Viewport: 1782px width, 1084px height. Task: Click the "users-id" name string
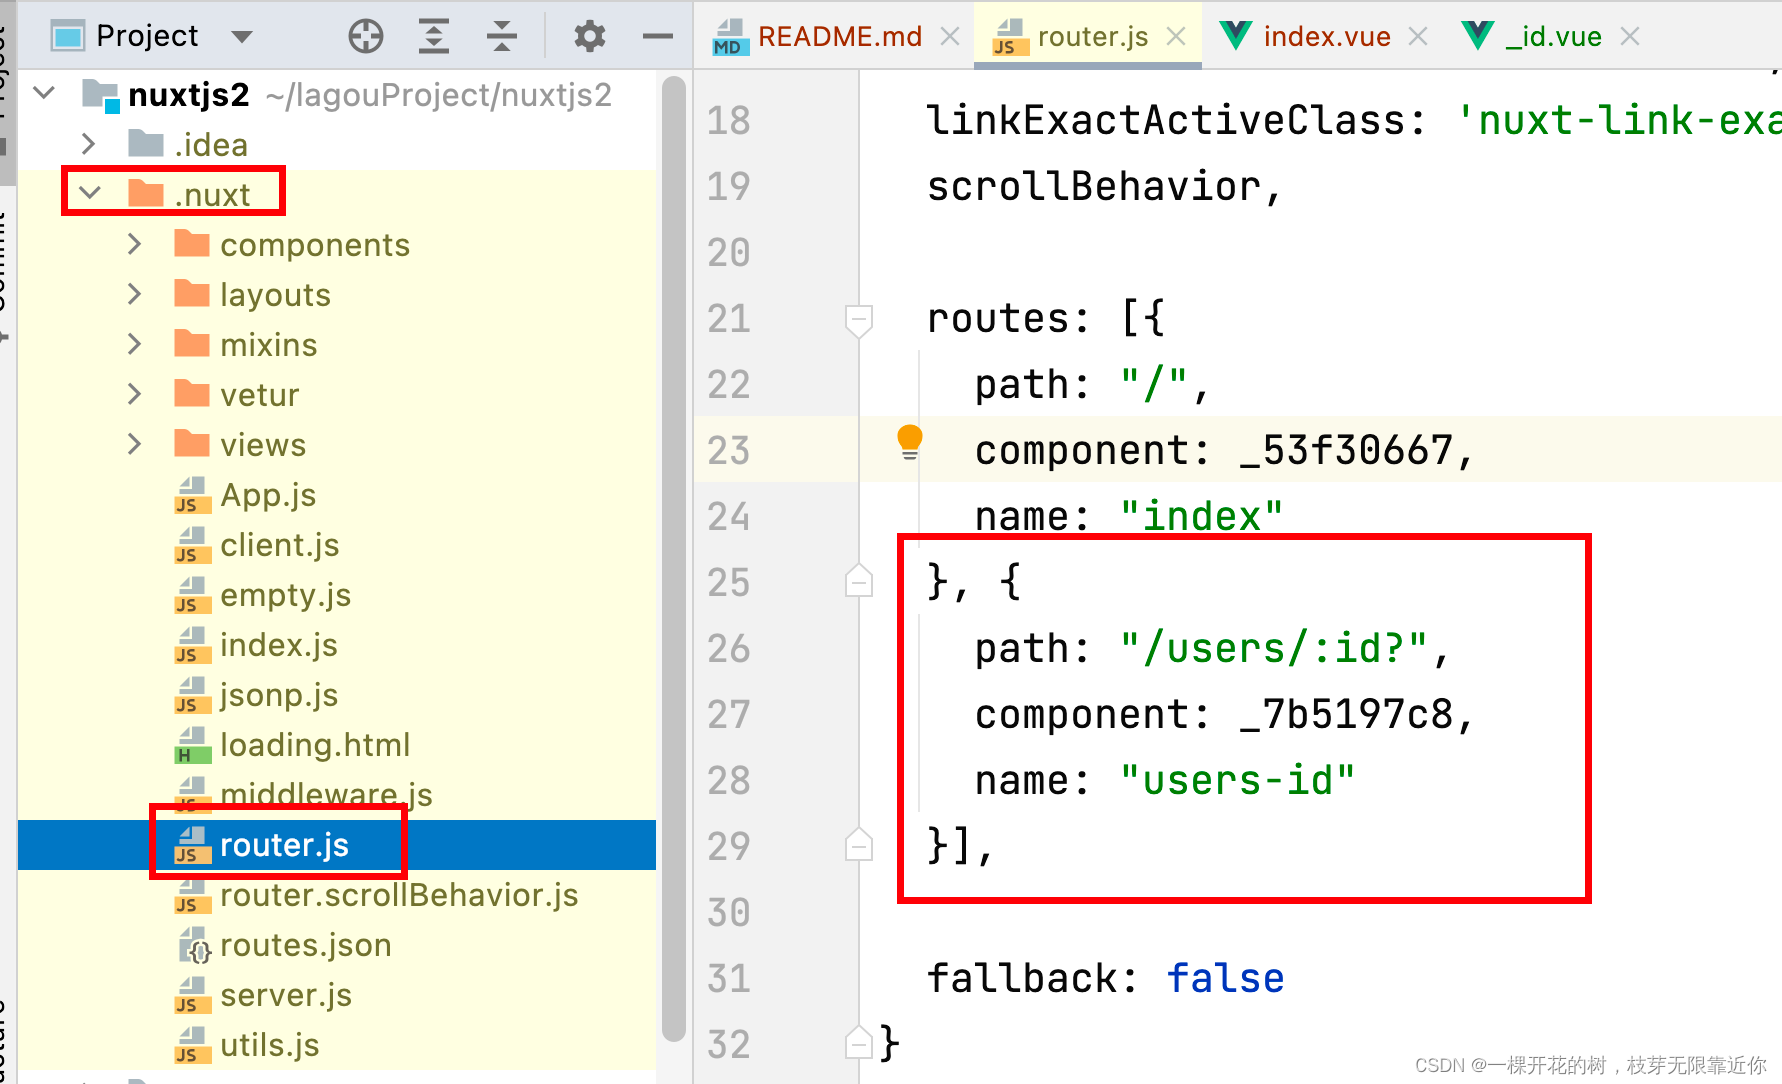click(x=1237, y=780)
